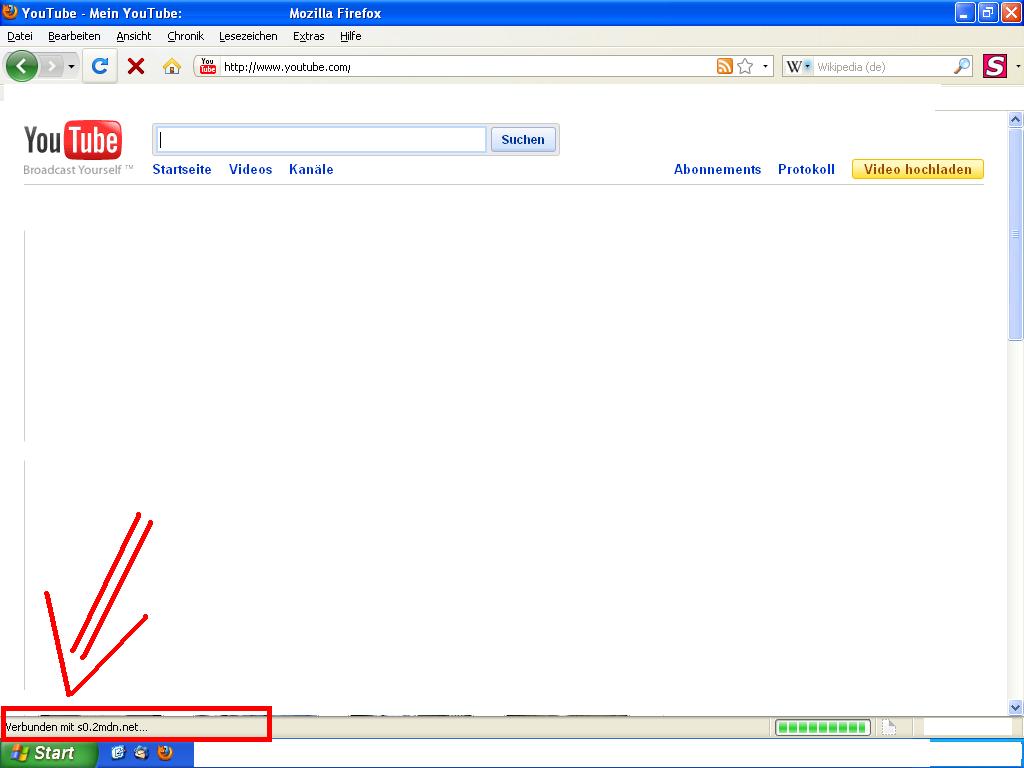Screen dimensions: 1024x768
Task: Click the orange RSS feed icon
Action: [724, 66]
